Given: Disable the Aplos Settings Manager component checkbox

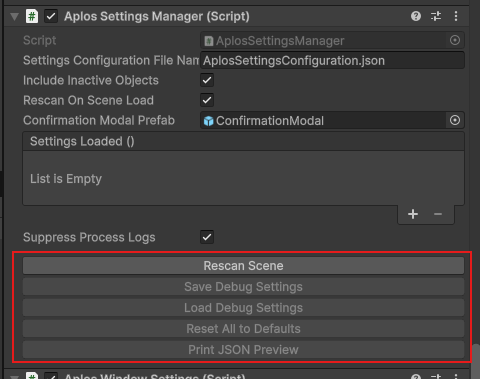Looking at the screenshot, I should click(x=51, y=16).
